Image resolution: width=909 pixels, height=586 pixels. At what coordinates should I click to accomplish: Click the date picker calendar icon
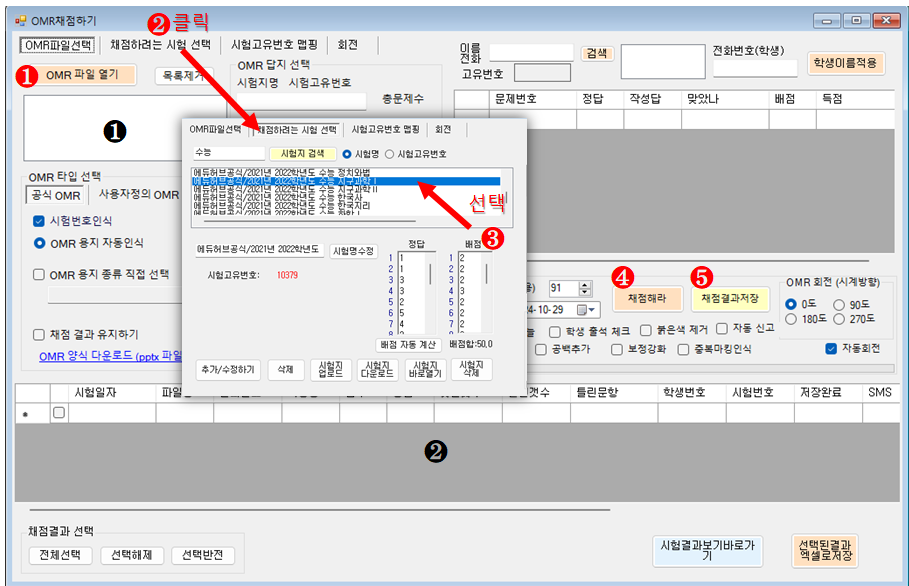point(582,309)
